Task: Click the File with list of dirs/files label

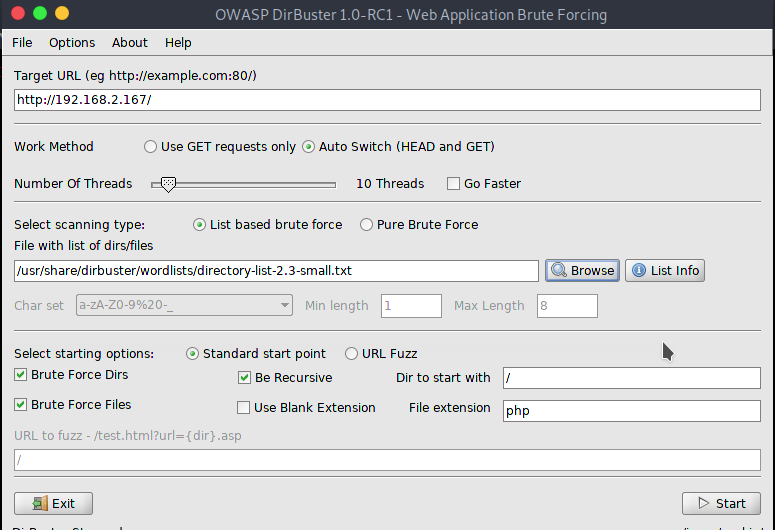Action: [84, 246]
